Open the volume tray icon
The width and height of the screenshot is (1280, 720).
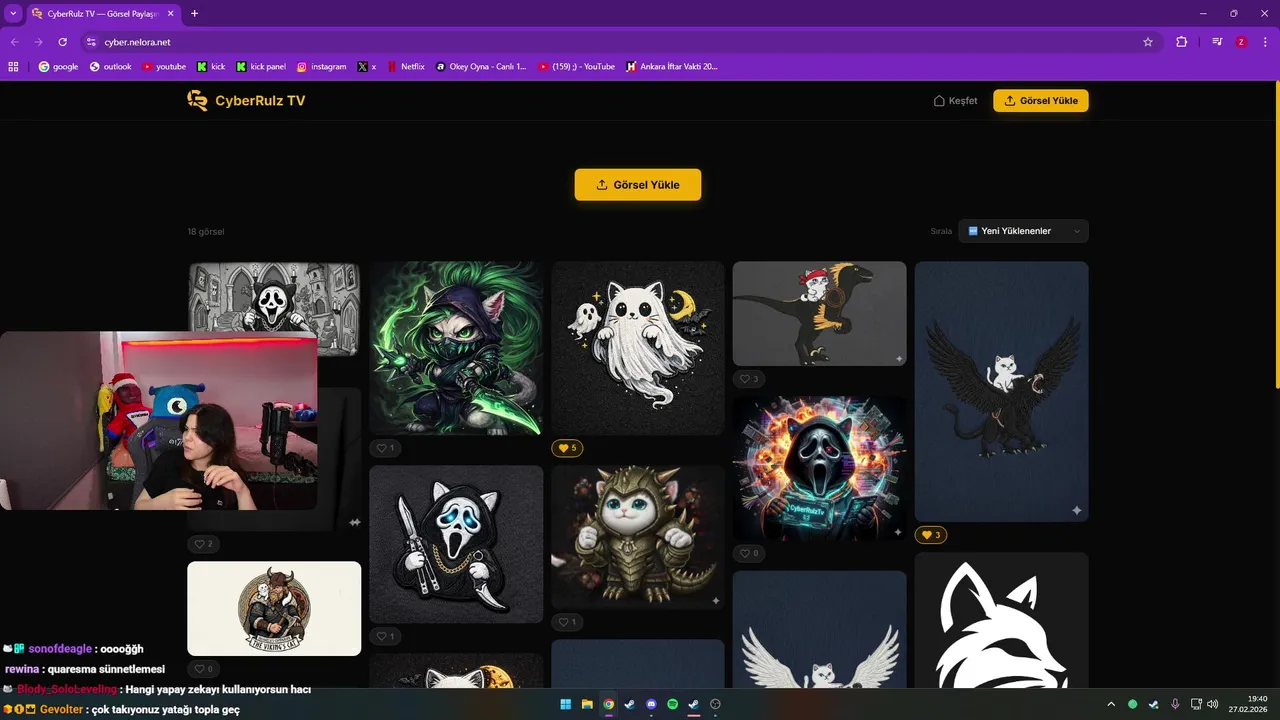pyautogui.click(x=1213, y=704)
